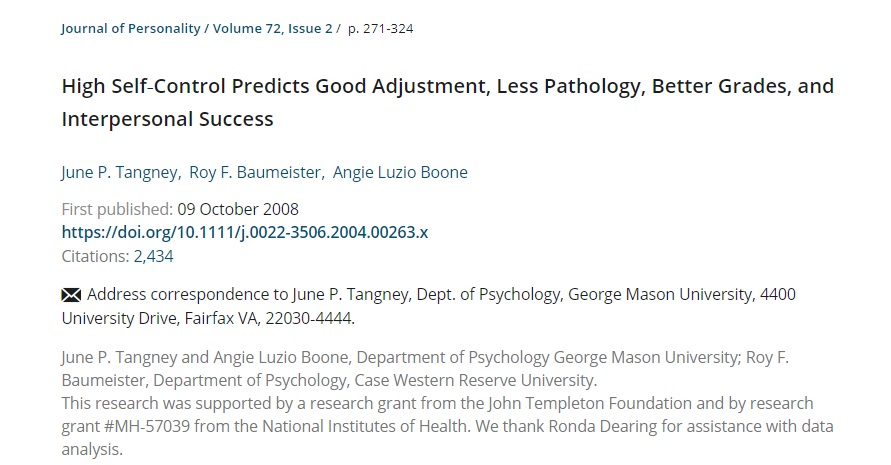Open author Angie Luzio Boone's link

coord(400,172)
